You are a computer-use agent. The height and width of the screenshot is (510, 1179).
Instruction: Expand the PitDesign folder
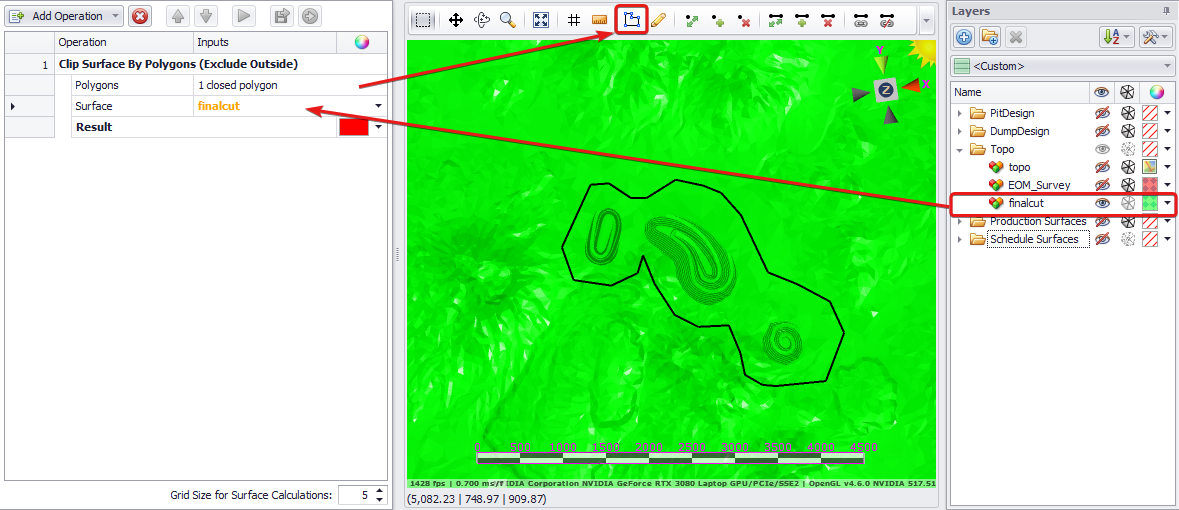[960, 113]
